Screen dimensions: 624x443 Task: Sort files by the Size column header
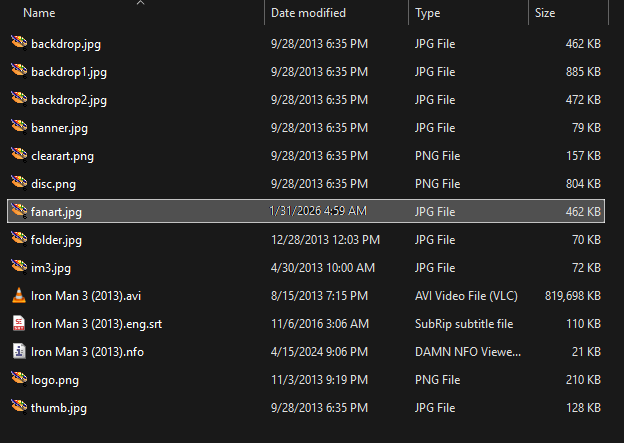coord(545,14)
